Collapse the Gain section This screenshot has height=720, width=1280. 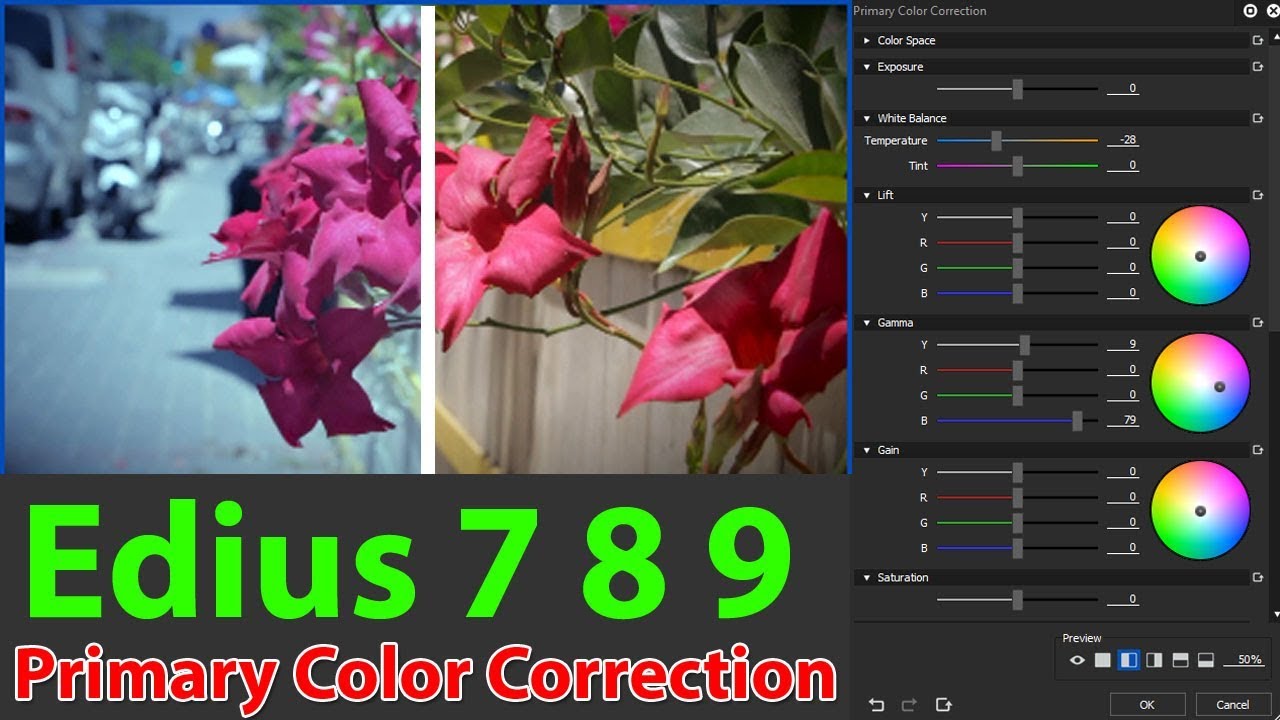click(867, 450)
